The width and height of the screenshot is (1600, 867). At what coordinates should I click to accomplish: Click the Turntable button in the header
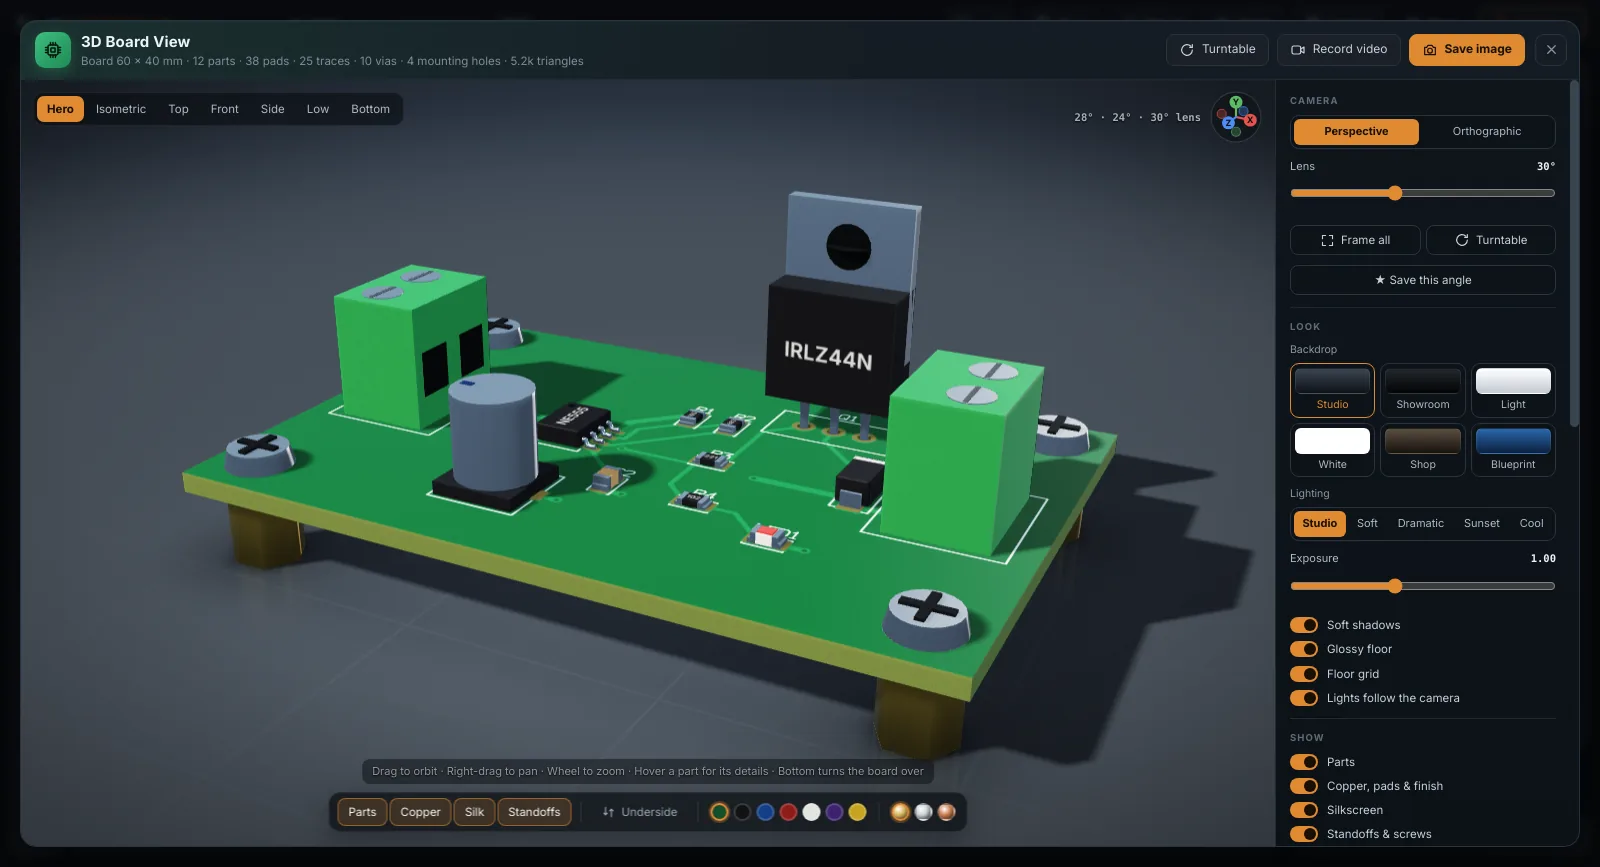pyautogui.click(x=1217, y=50)
